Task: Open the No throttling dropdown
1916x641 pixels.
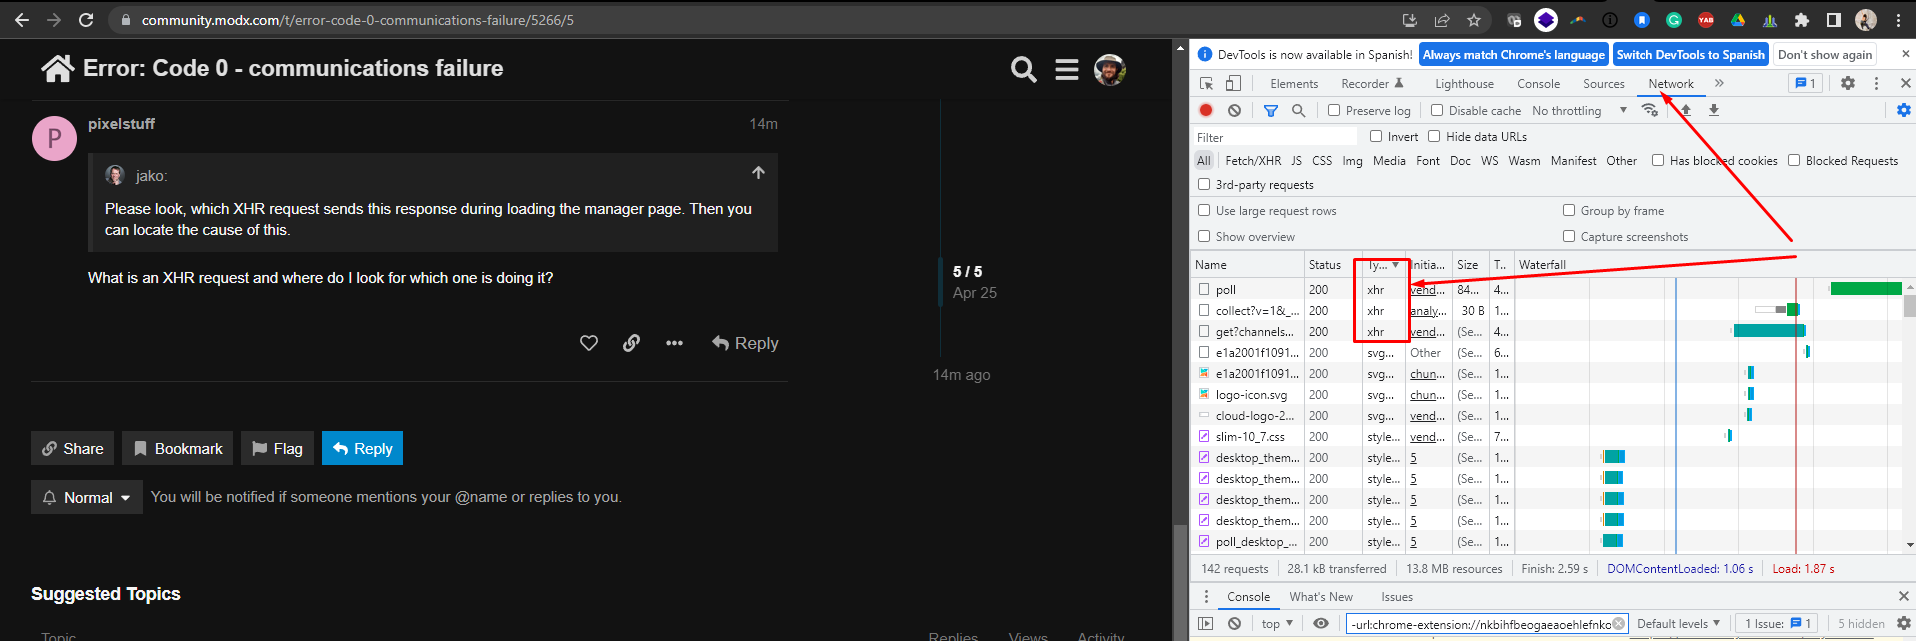Action: tap(1579, 111)
